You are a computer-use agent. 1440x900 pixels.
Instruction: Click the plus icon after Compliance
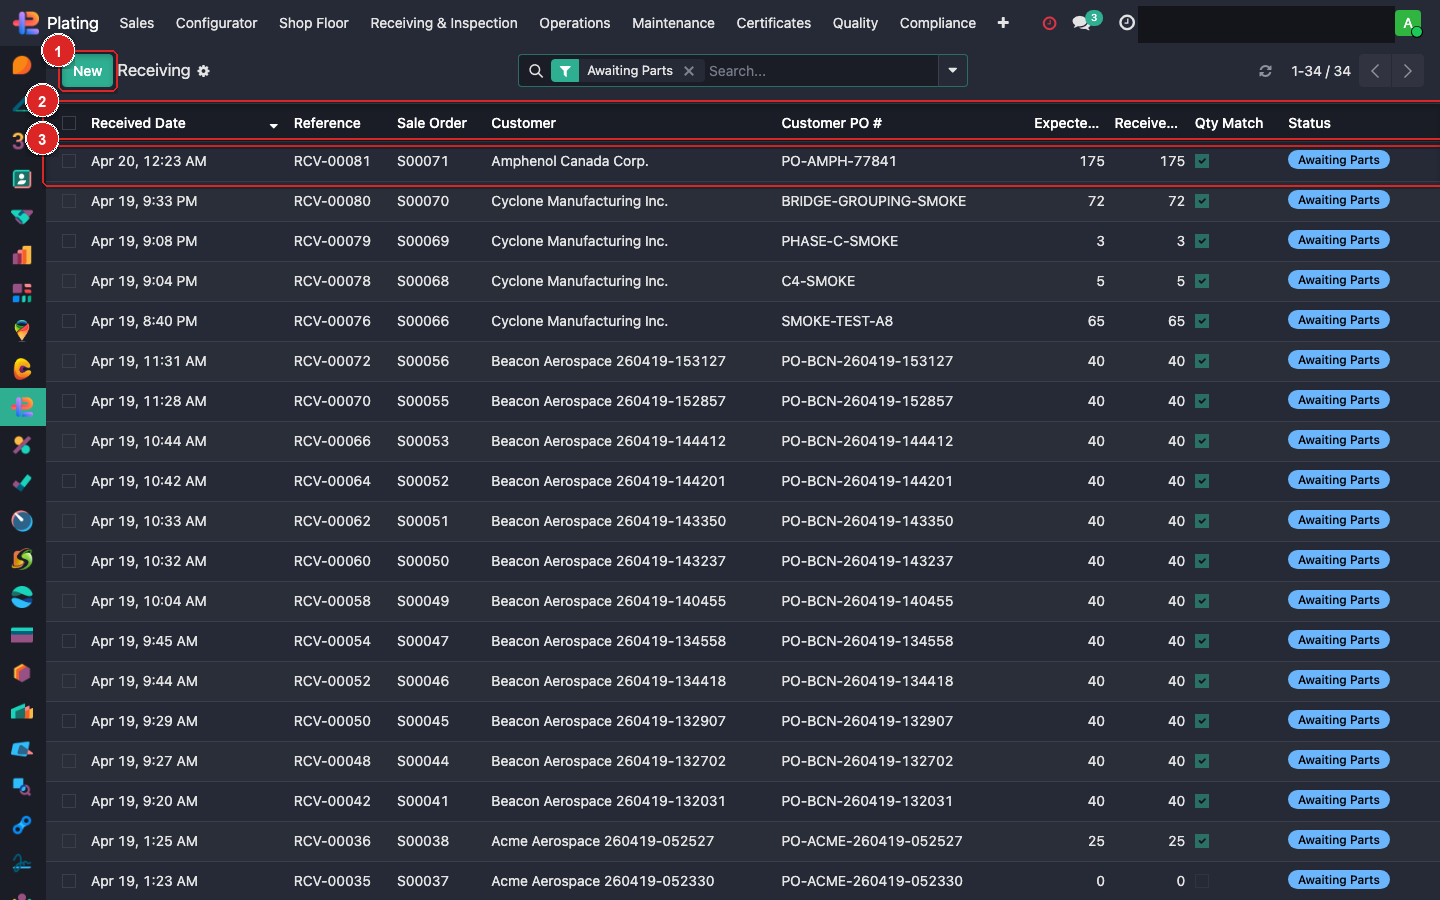point(1003,23)
